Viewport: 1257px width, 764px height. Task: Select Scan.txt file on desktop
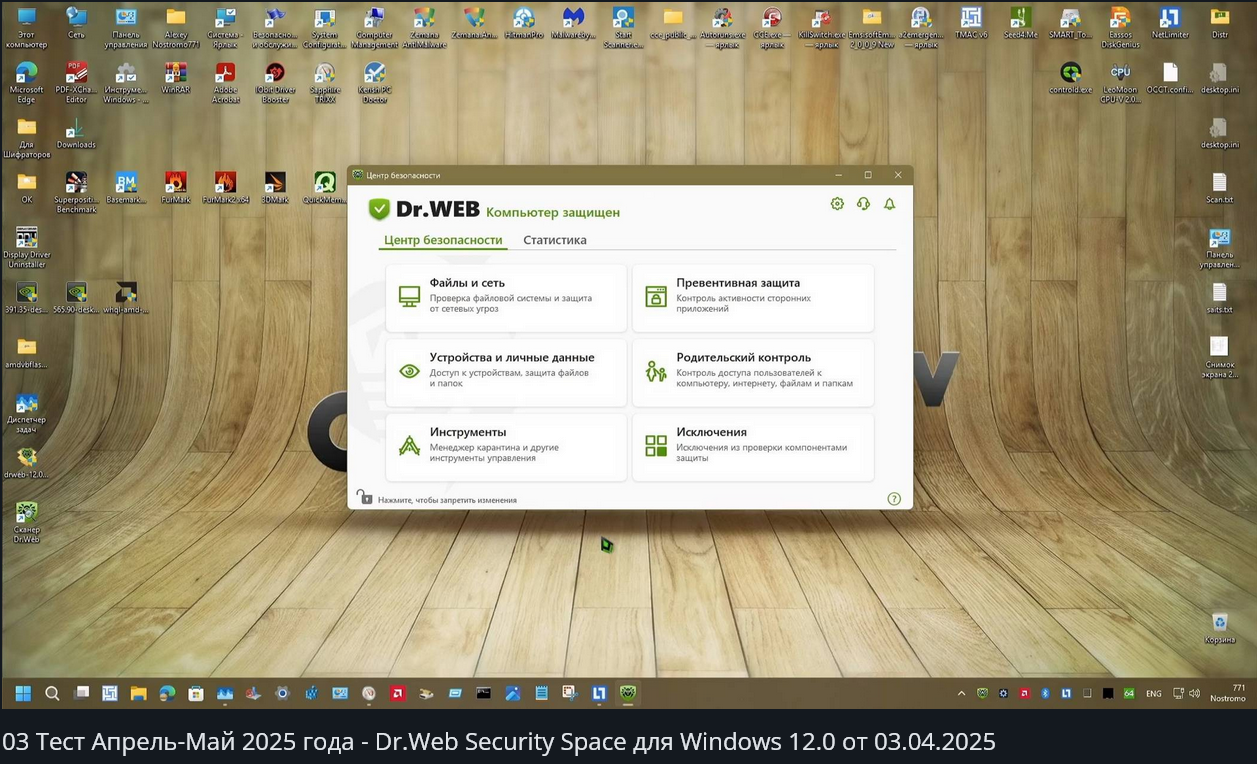pyautogui.click(x=1220, y=188)
